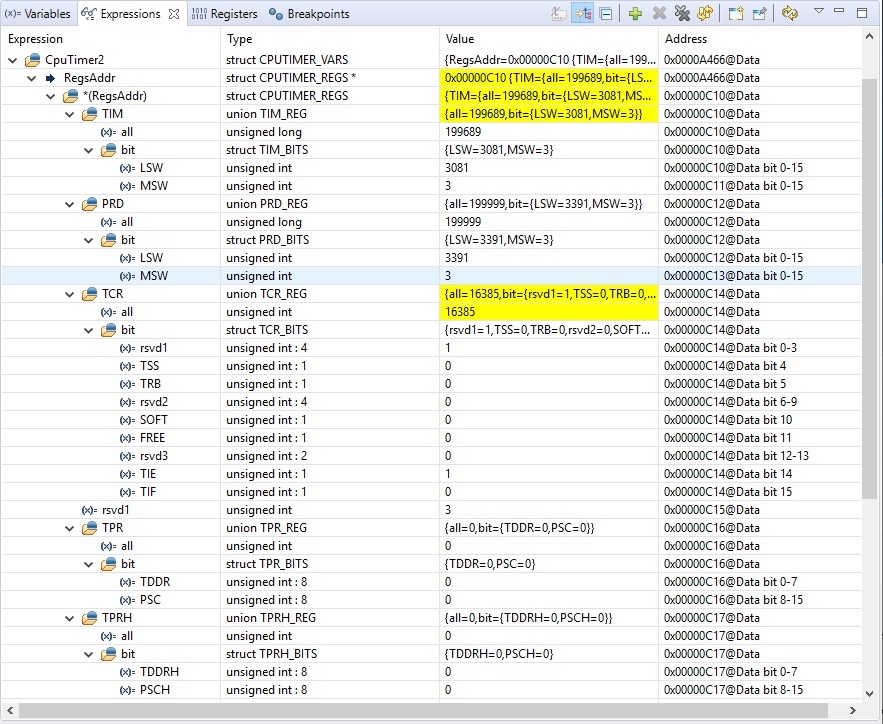
Task: Collapse the bit struct under TPRH
Action: click(89, 654)
